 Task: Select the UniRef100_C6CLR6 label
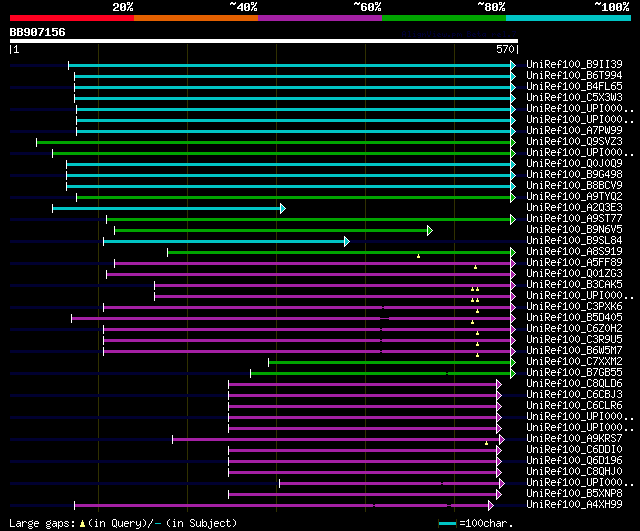pyautogui.click(x=574, y=406)
